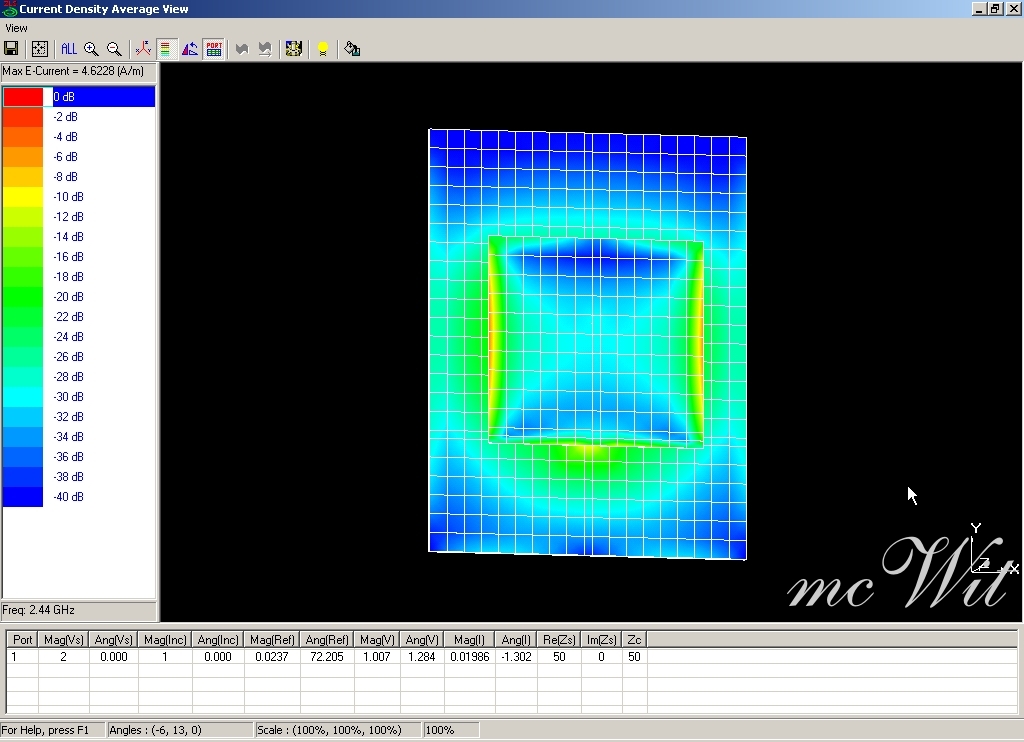Click the Save icon in toolbar
1024x742 pixels.
pyautogui.click(x=12, y=48)
